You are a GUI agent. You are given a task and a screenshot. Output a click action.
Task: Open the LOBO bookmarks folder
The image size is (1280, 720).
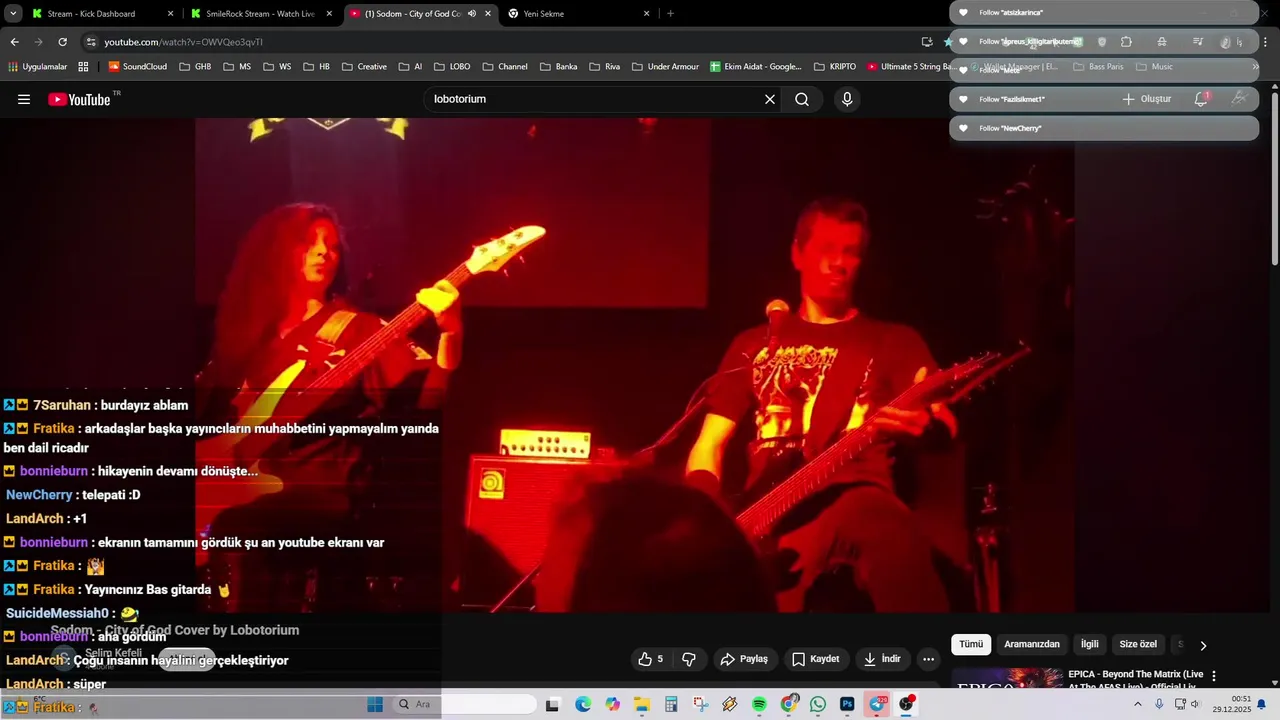coord(452,67)
